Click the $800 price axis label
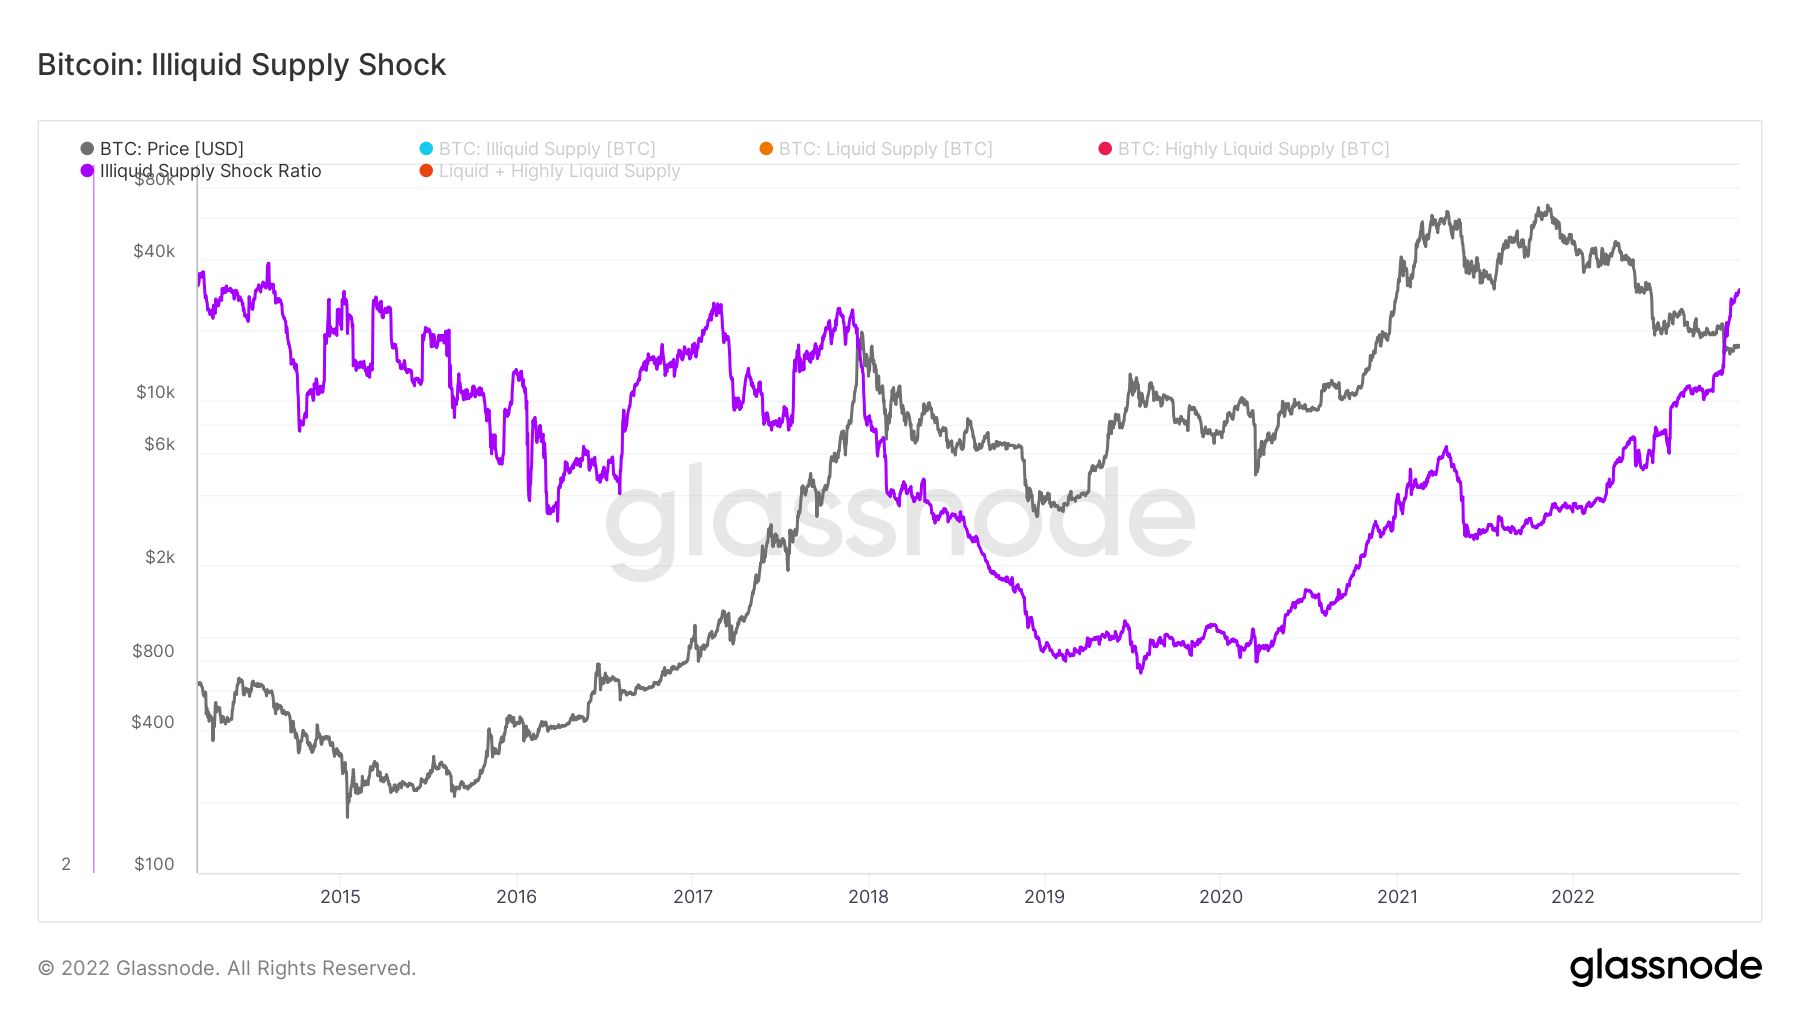 point(153,651)
